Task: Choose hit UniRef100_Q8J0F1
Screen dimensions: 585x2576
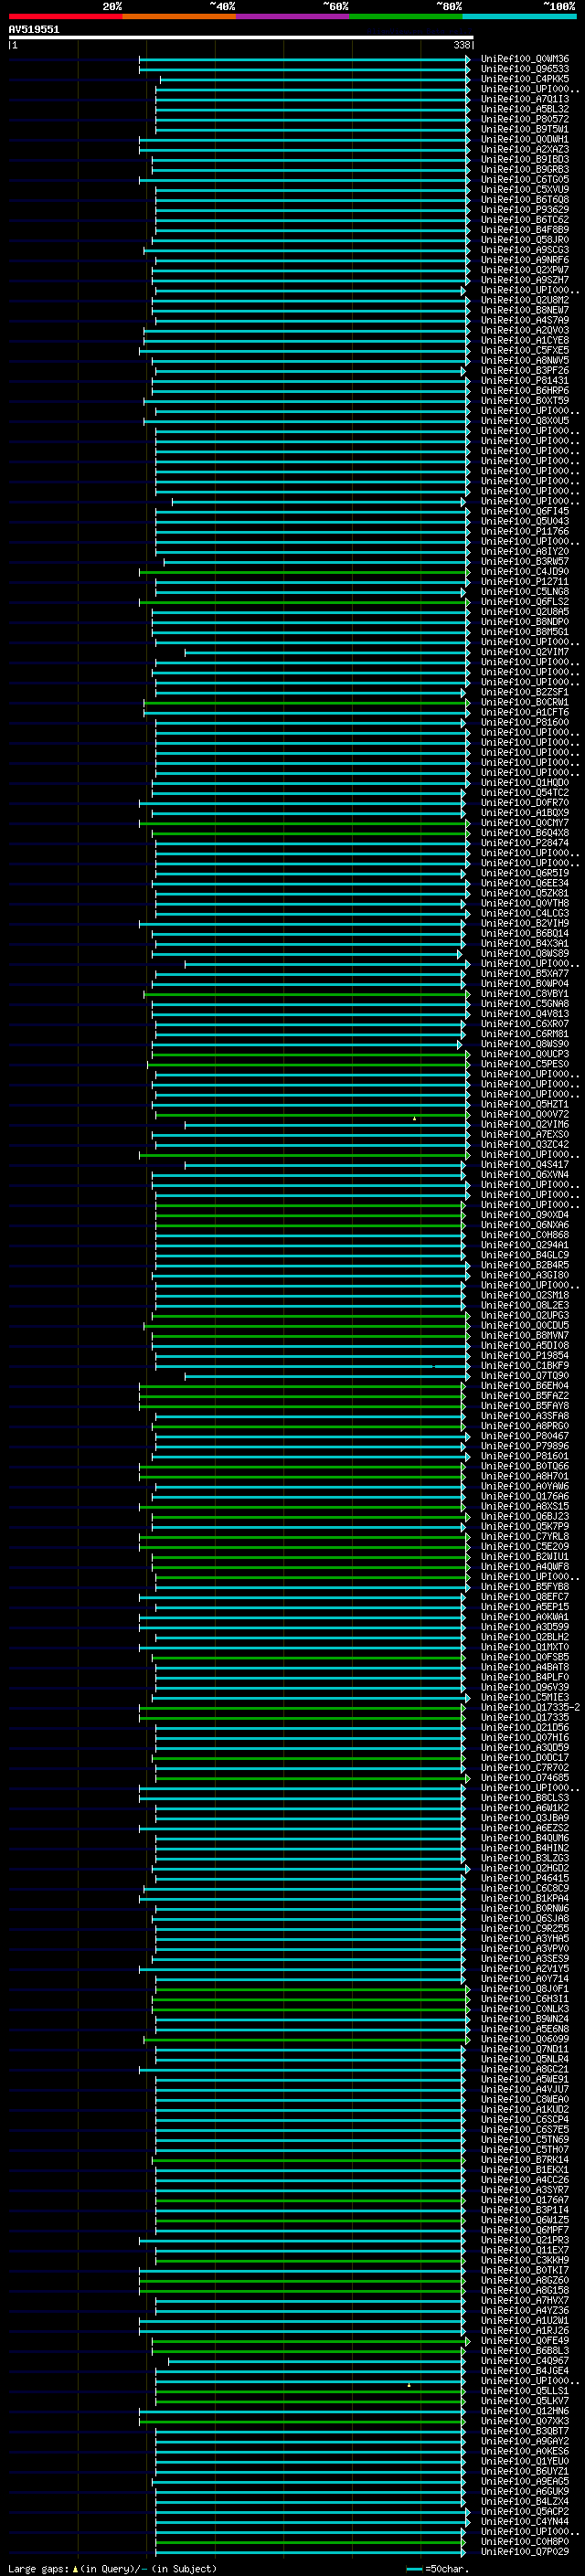Action: 524,1989
